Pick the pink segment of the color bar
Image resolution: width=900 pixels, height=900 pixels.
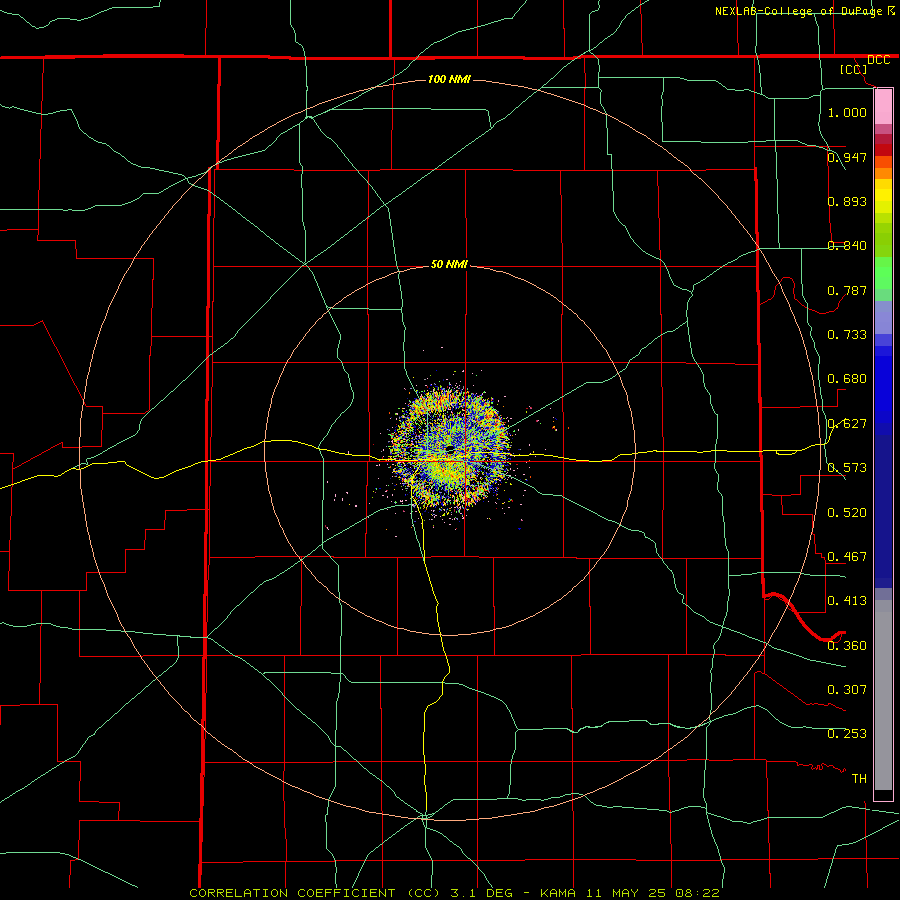coord(883,107)
